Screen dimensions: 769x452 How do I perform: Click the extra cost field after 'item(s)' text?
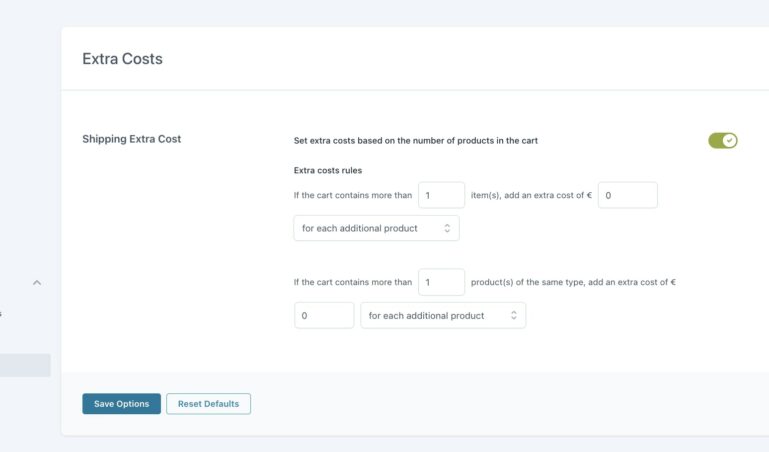(627, 195)
